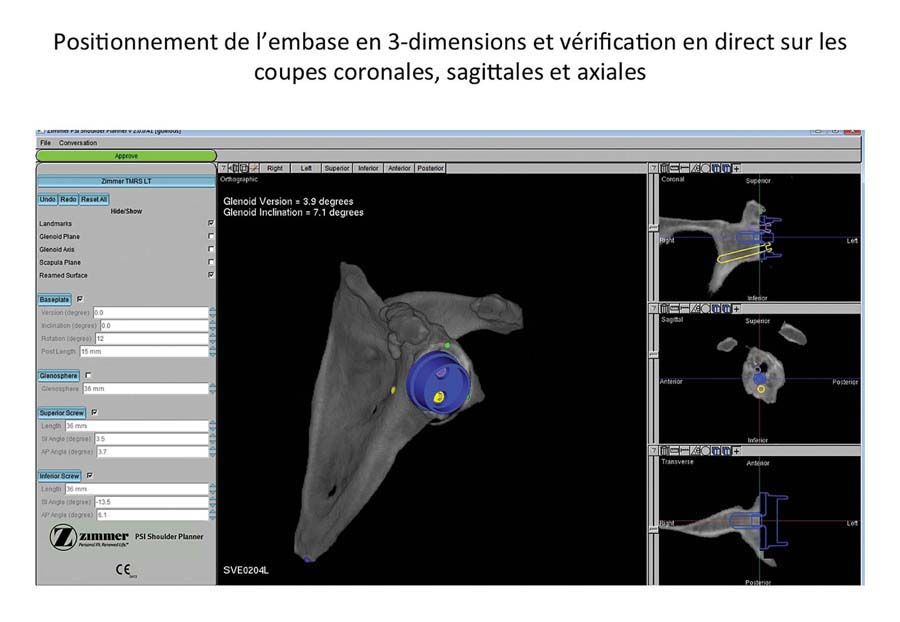Click the plus icon on the Coronal view toolbar

pos(737,168)
